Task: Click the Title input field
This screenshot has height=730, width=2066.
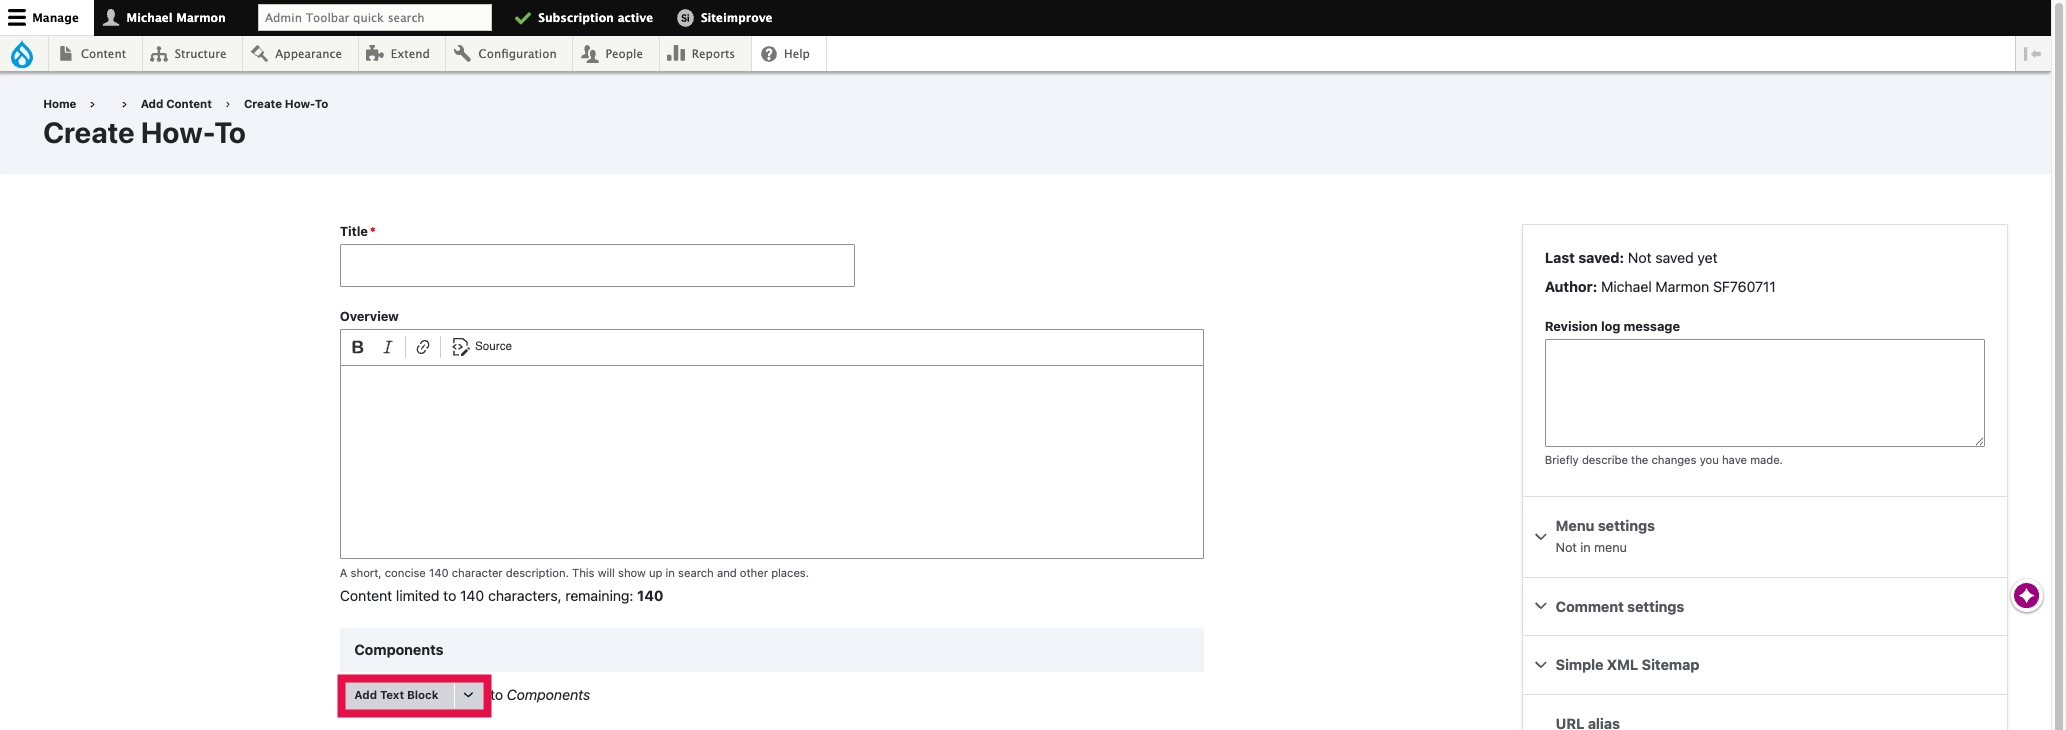Action: point(597,266)
